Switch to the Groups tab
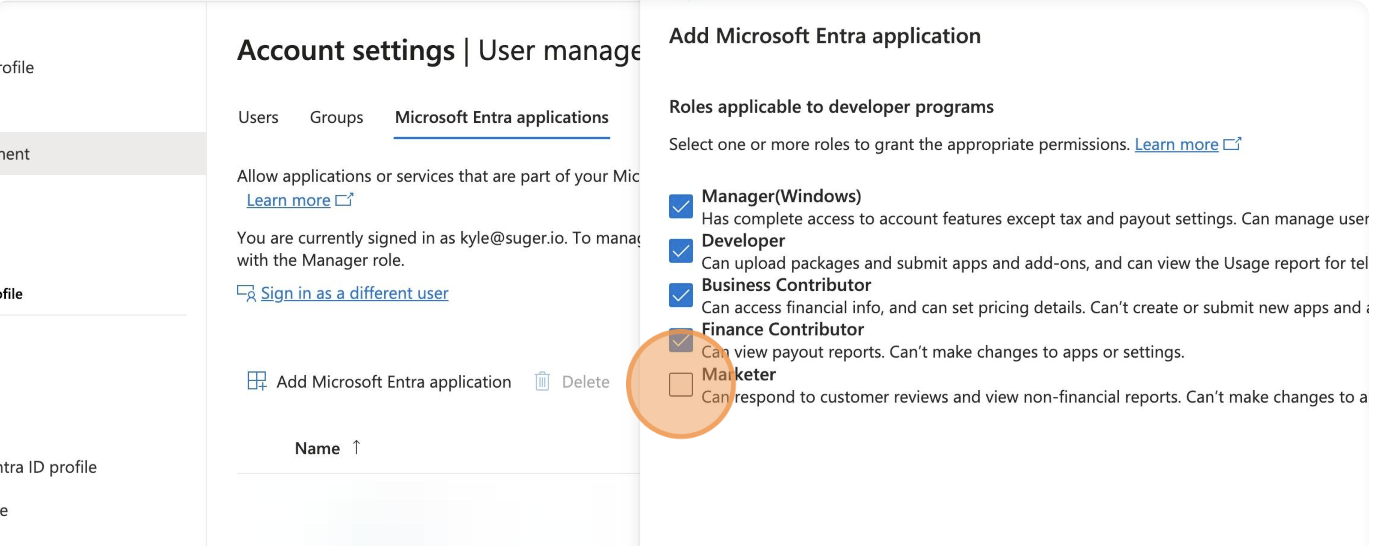The height and width of the screenshot is (546, 1374). coord(336,117)
